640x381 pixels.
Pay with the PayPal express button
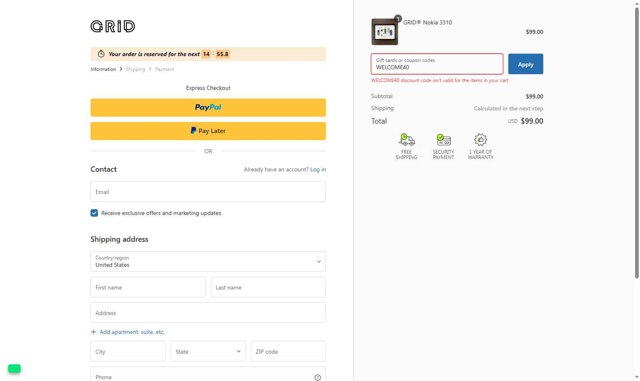(x=208, y=107)
